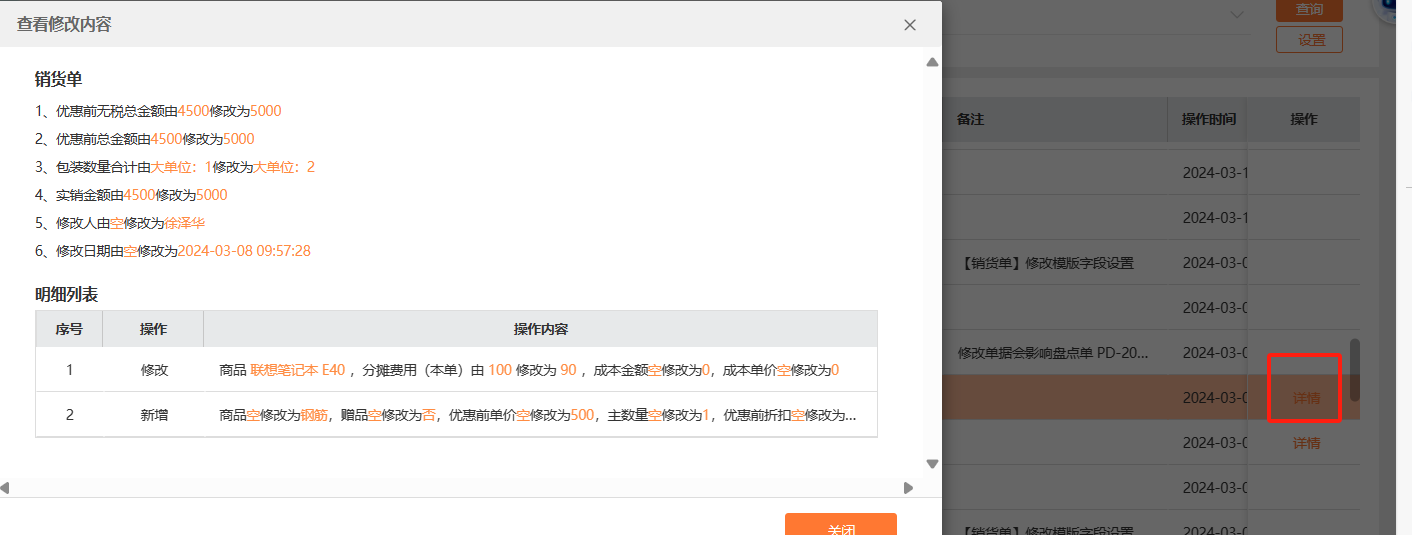Image resolution: width=1412 pixels, height=535 pixels.
Task: Select detail row 1 with 联想笔记本 E40
Action: [x=456, y=370]
